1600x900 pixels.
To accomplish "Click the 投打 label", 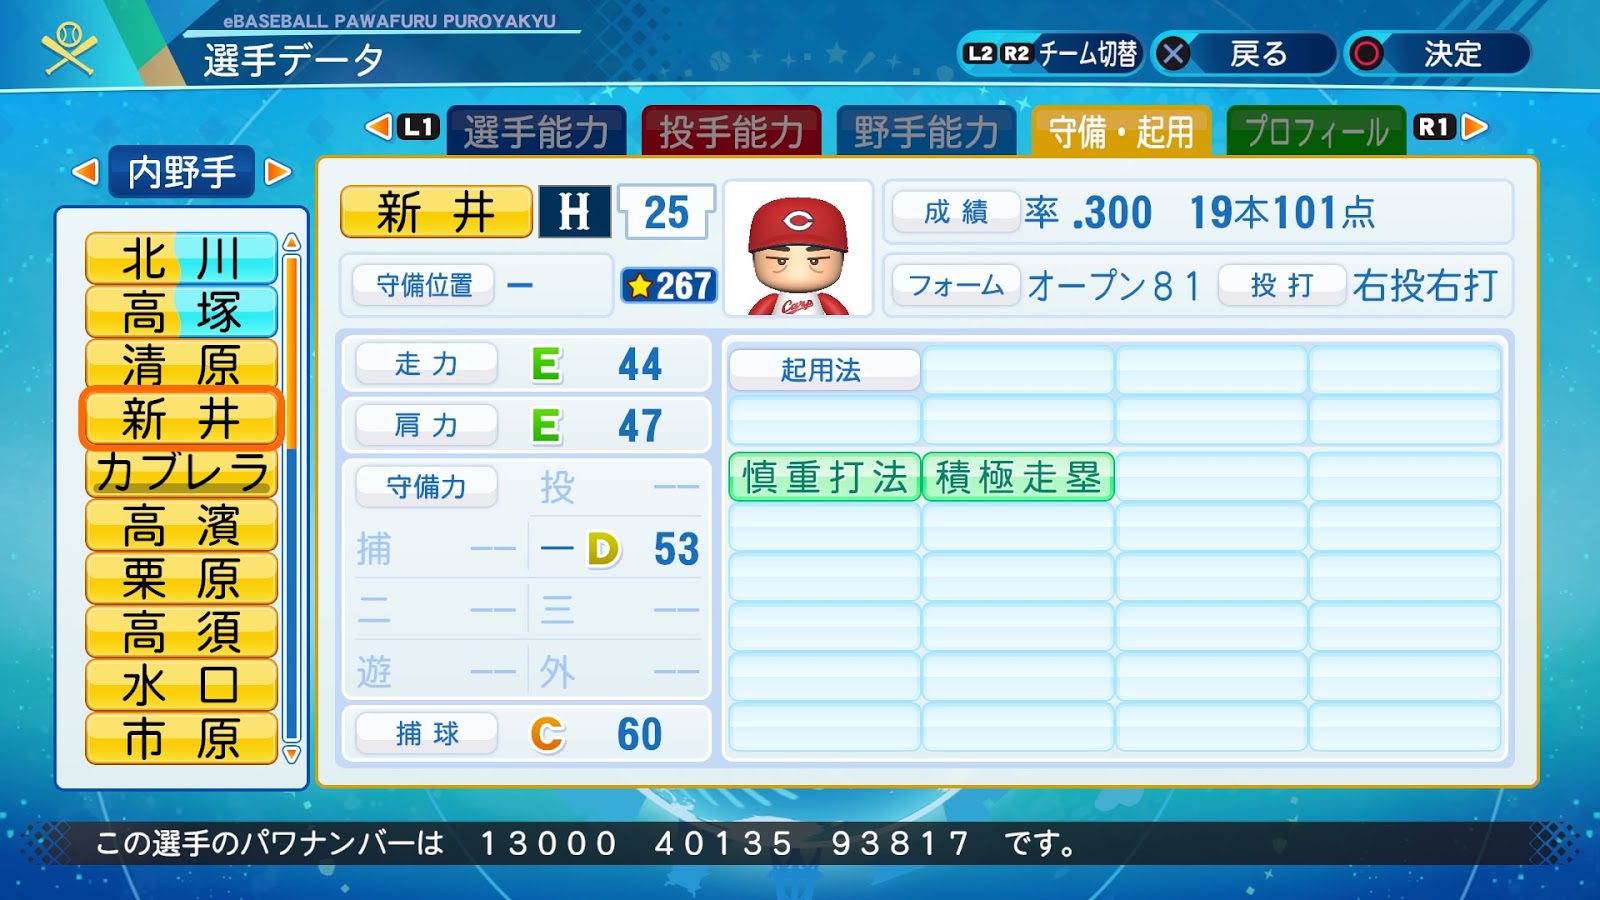I will click(1282, 286).
